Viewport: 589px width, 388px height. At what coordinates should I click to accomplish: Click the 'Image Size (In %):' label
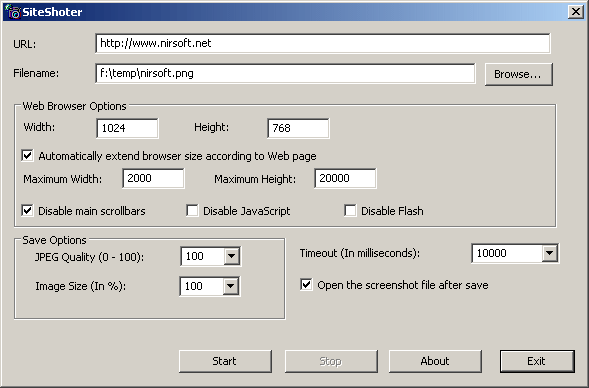(81, 287)
